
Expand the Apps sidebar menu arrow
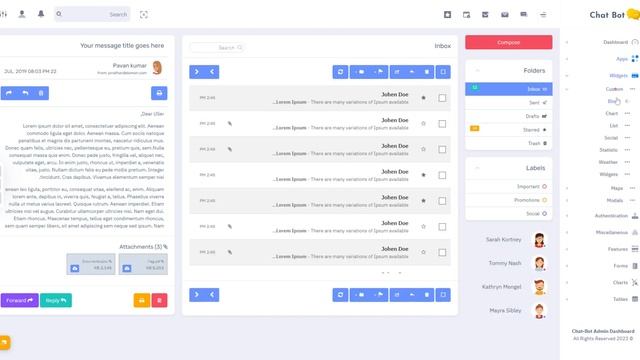(567, 59)
